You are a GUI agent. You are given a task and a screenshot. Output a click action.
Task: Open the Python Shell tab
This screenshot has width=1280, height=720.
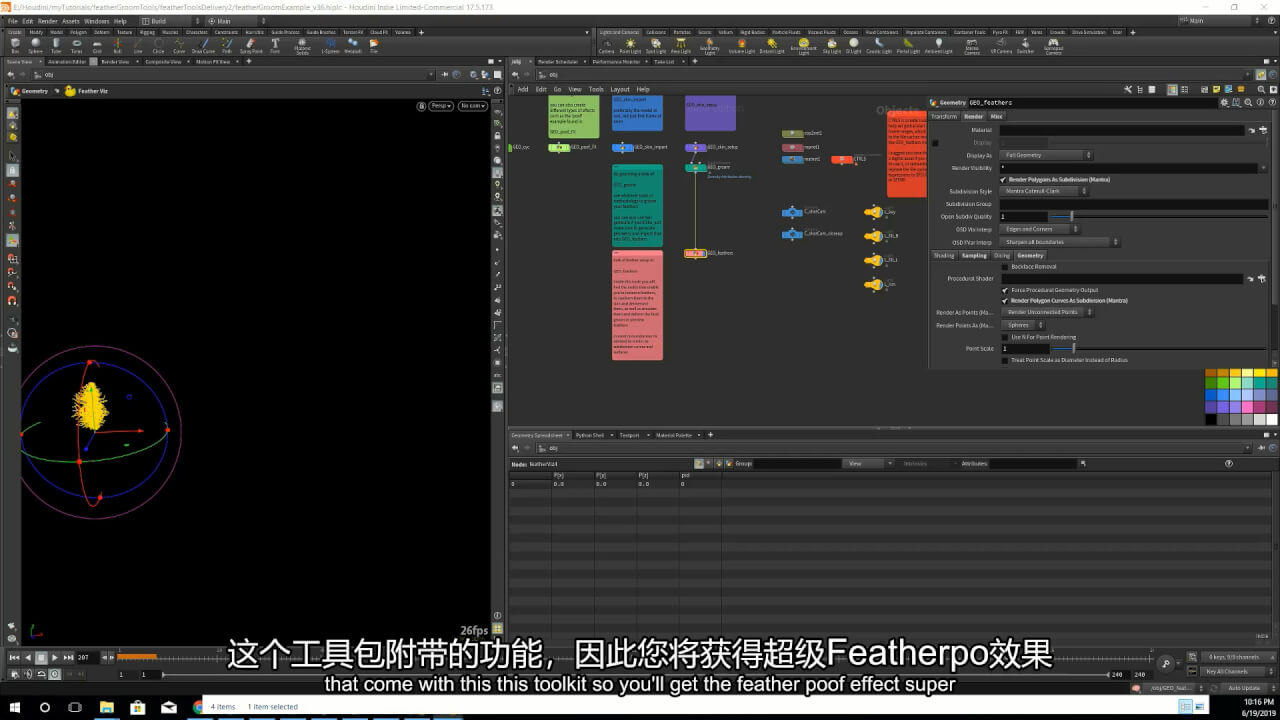tap(590, 435)
